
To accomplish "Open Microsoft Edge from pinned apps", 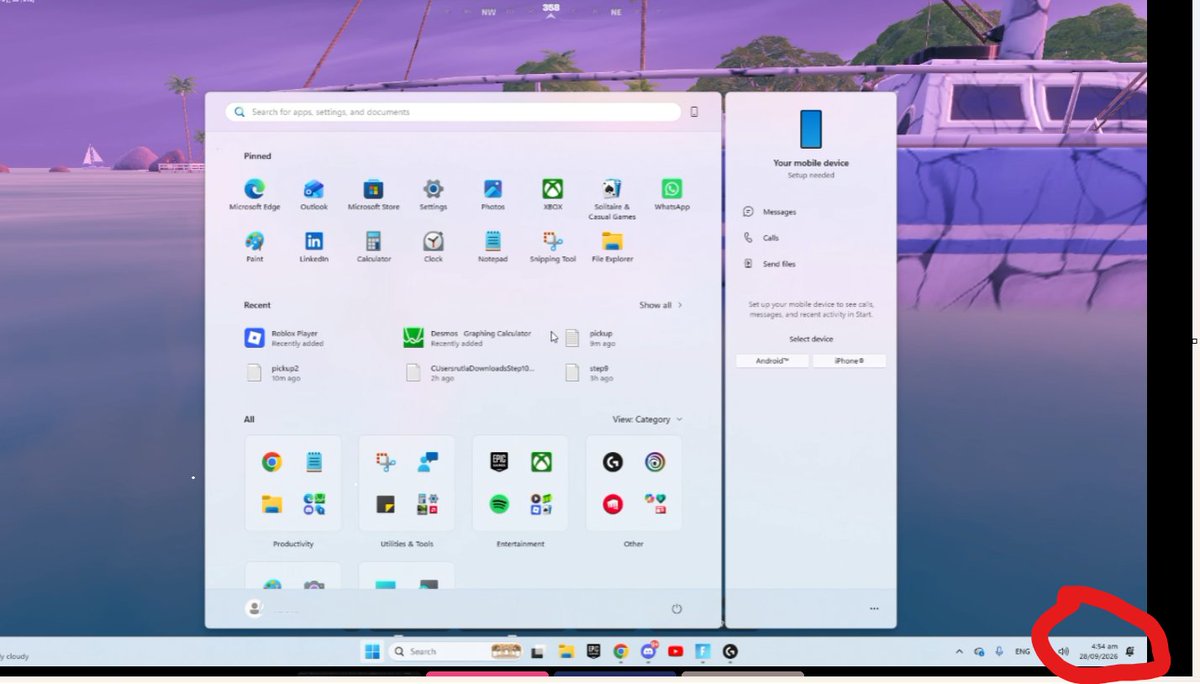I will (x=254, y=194).
